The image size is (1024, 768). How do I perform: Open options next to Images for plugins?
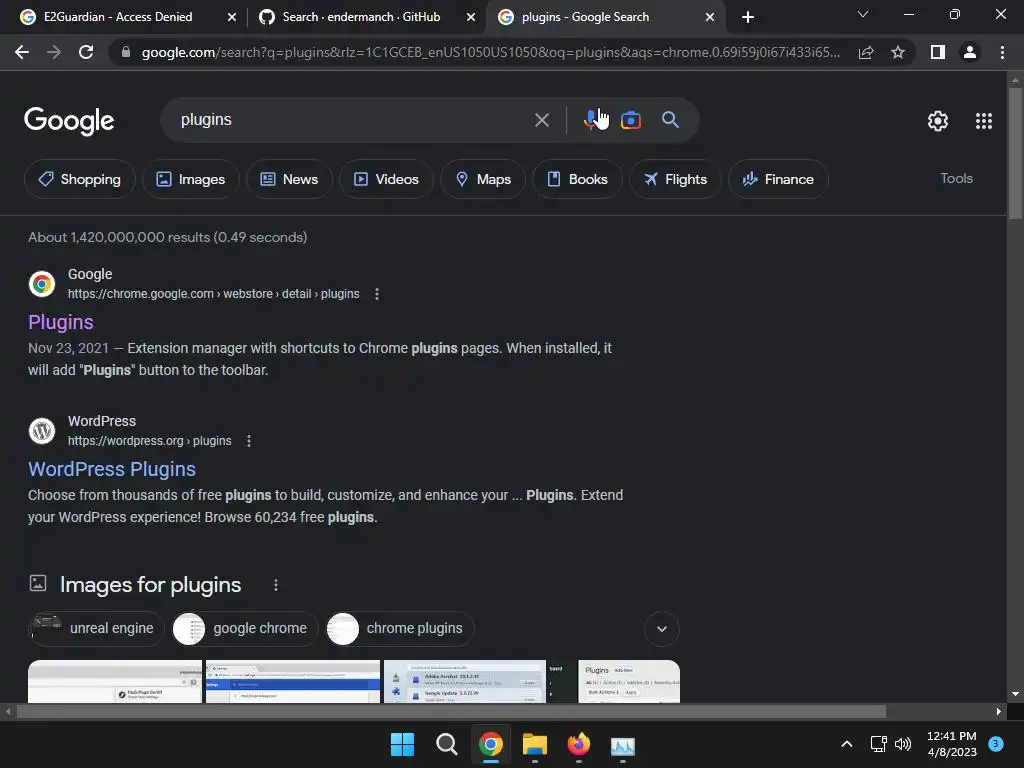[x=276, y=585]
